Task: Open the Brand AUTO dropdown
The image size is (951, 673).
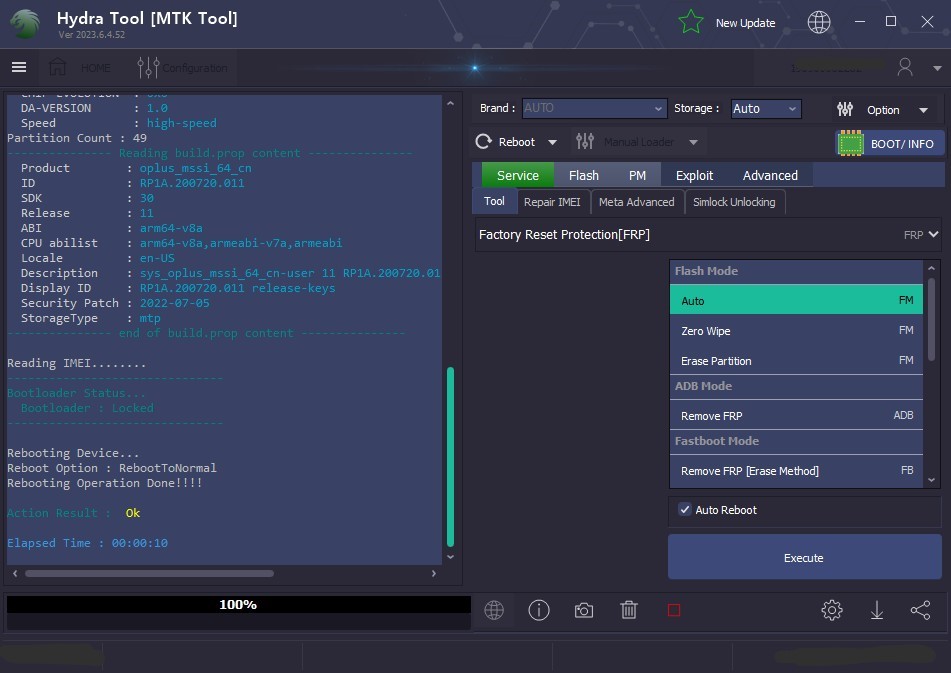Action: pos(594,109)
